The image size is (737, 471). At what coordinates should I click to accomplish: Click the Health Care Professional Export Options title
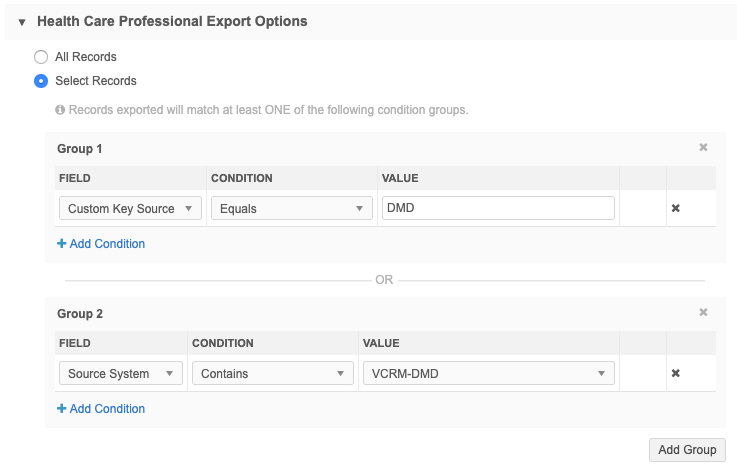coord(172,21)
